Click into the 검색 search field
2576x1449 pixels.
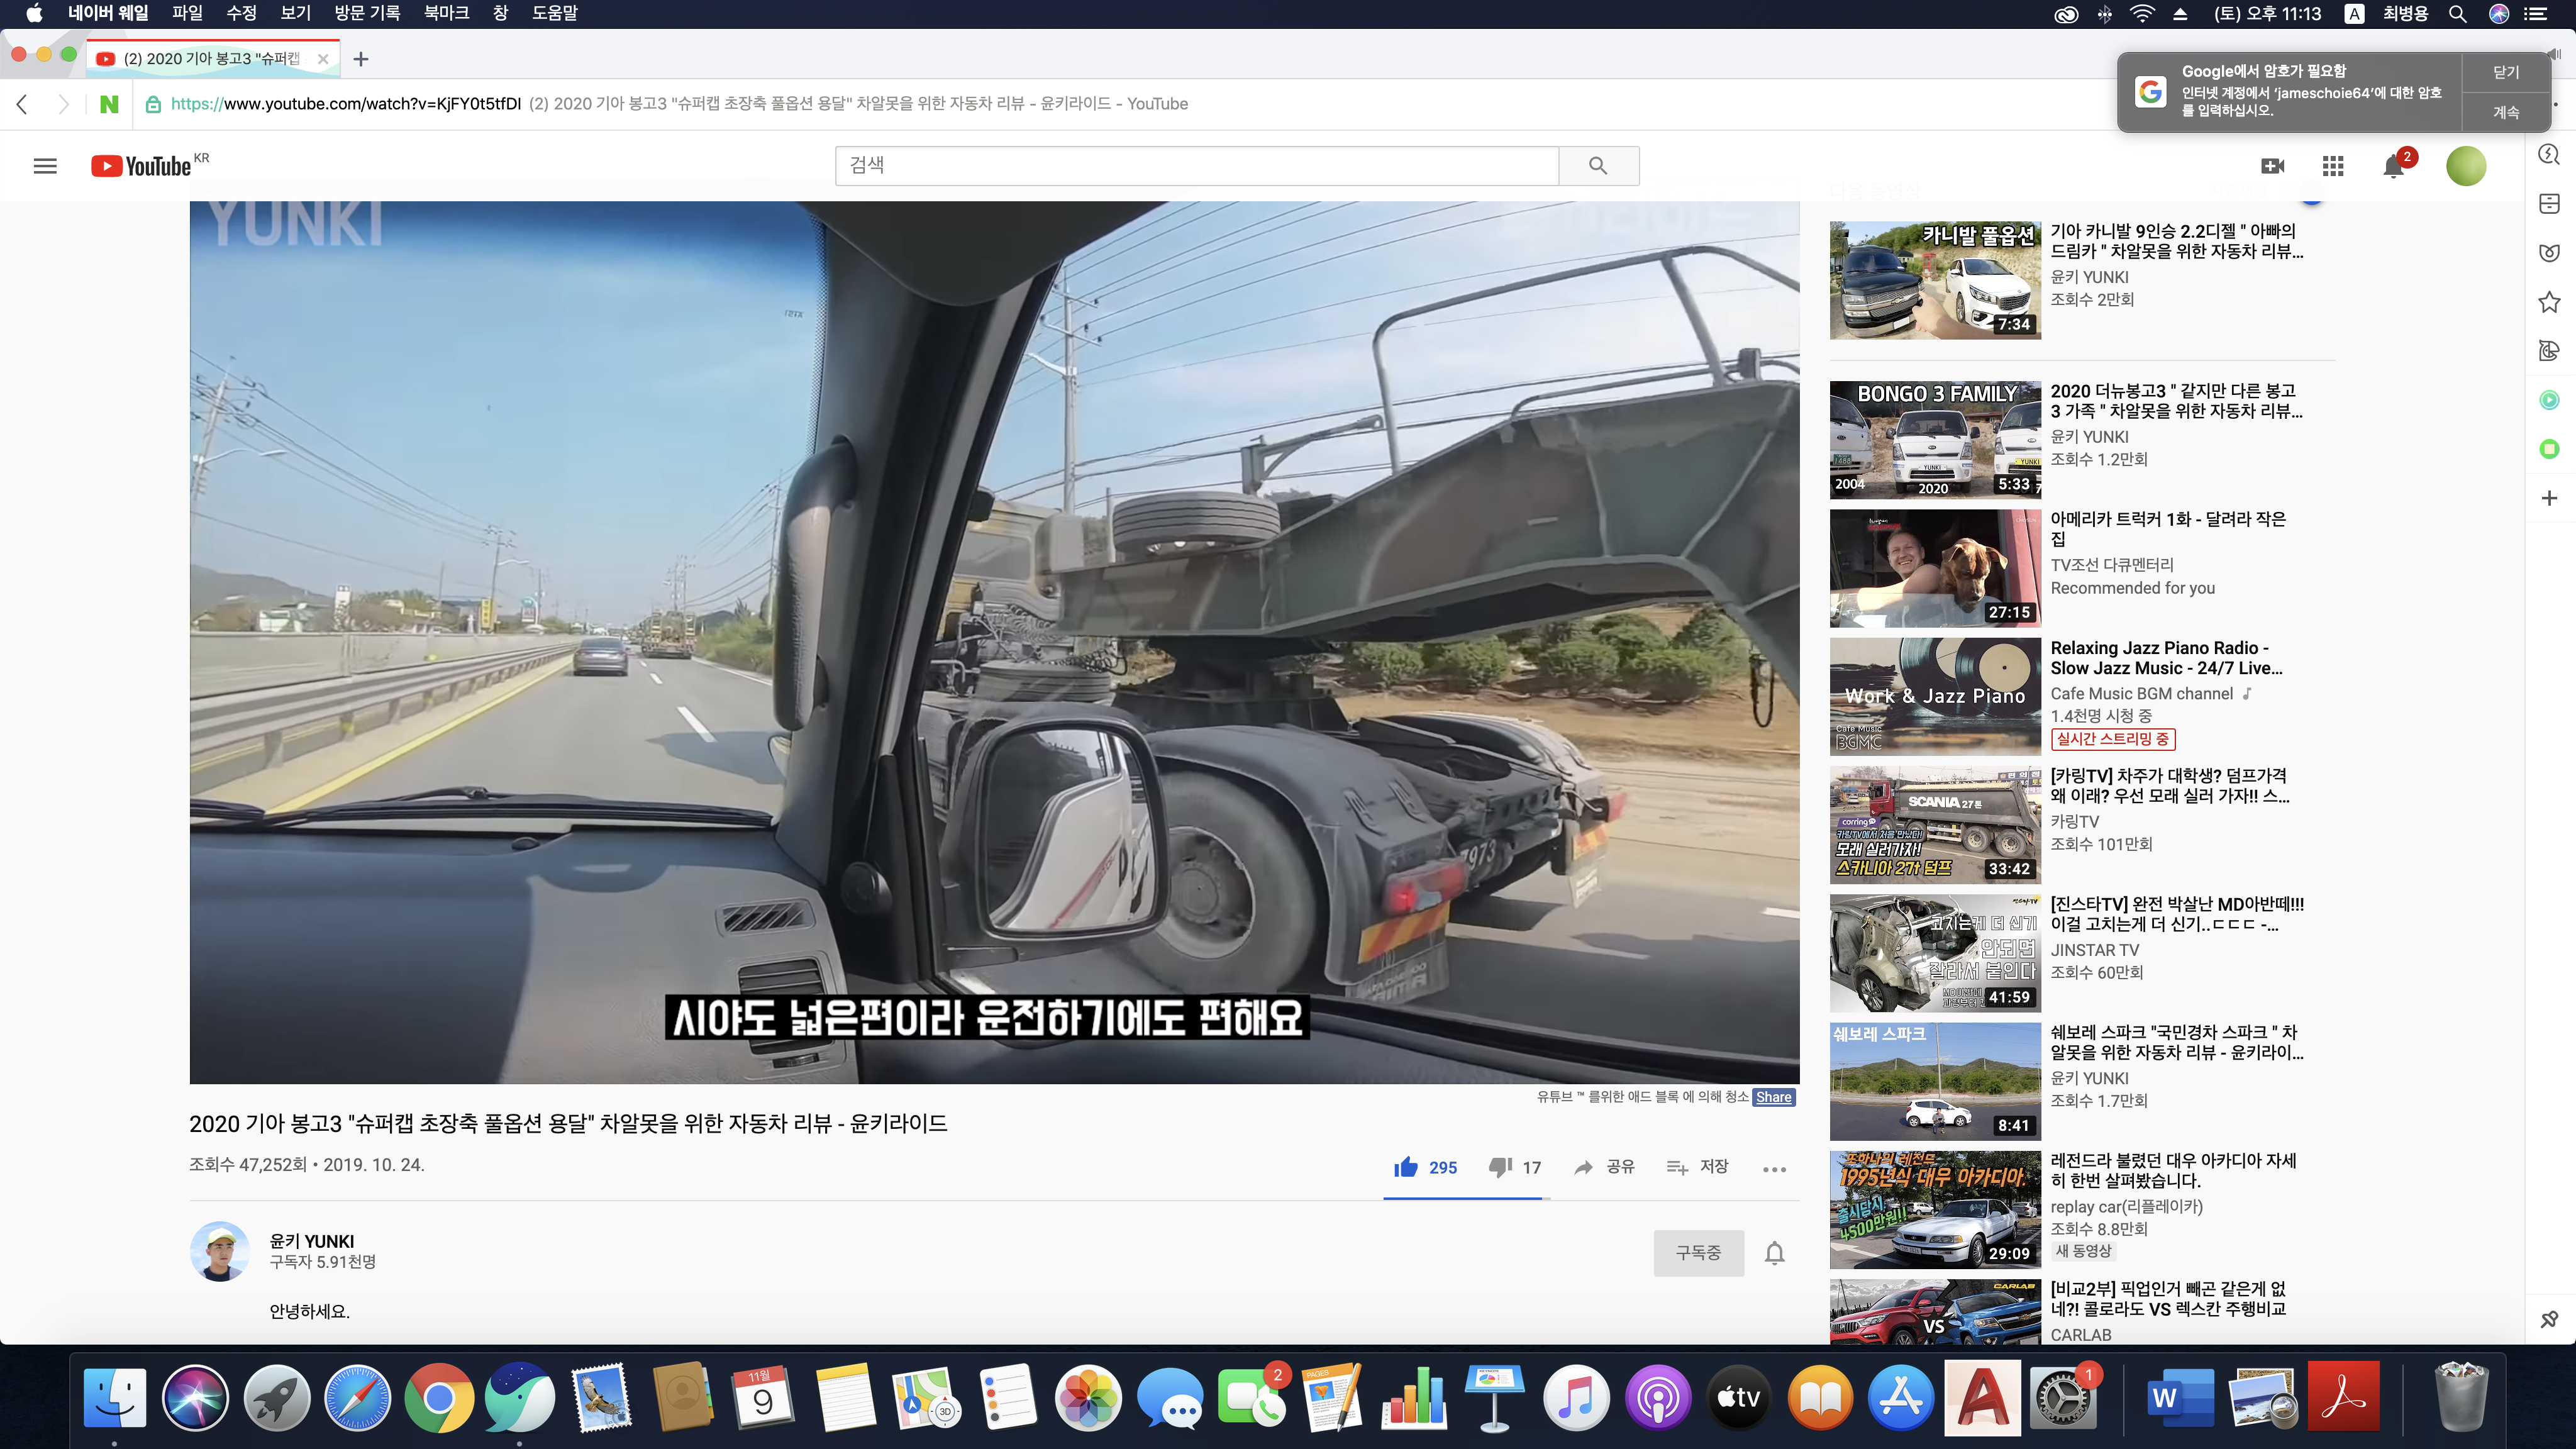coord(1196,166)
